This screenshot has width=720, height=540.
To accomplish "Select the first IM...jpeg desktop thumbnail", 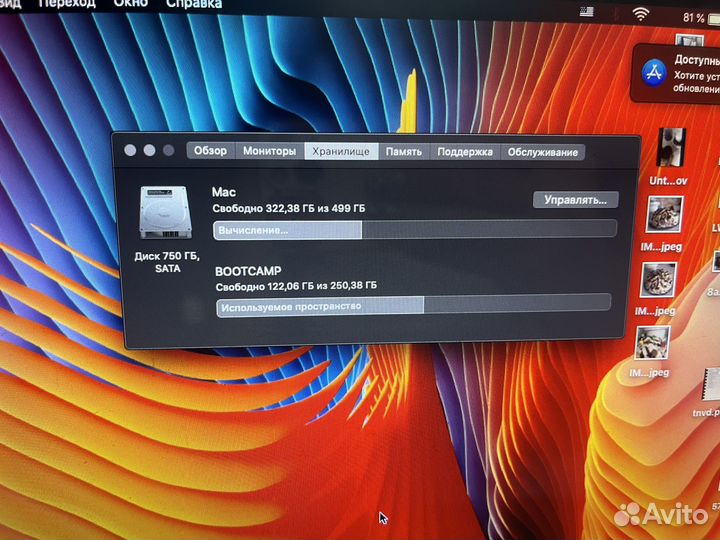I will coord(664,214).
